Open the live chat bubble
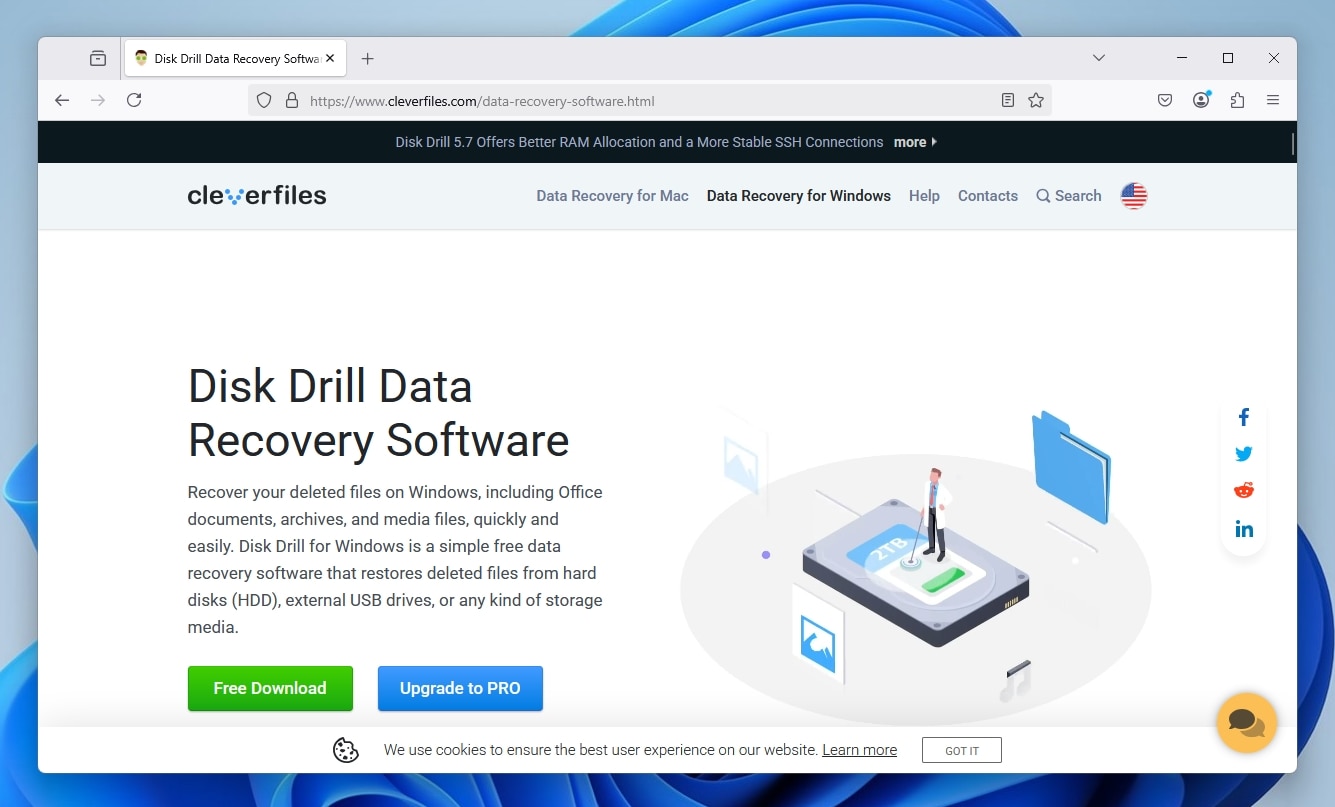 point(1247,722)
